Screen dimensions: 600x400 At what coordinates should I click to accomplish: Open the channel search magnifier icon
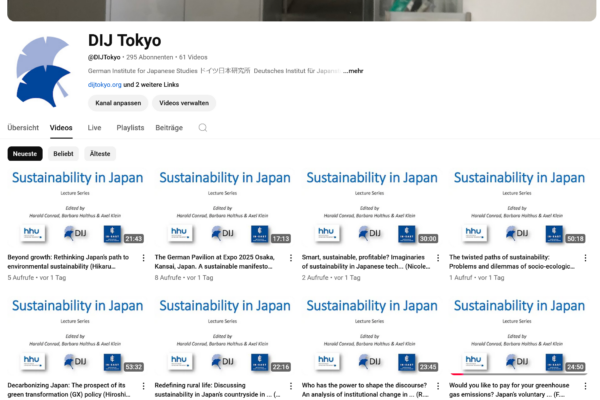pyautogui.click(x=203, y=127)
